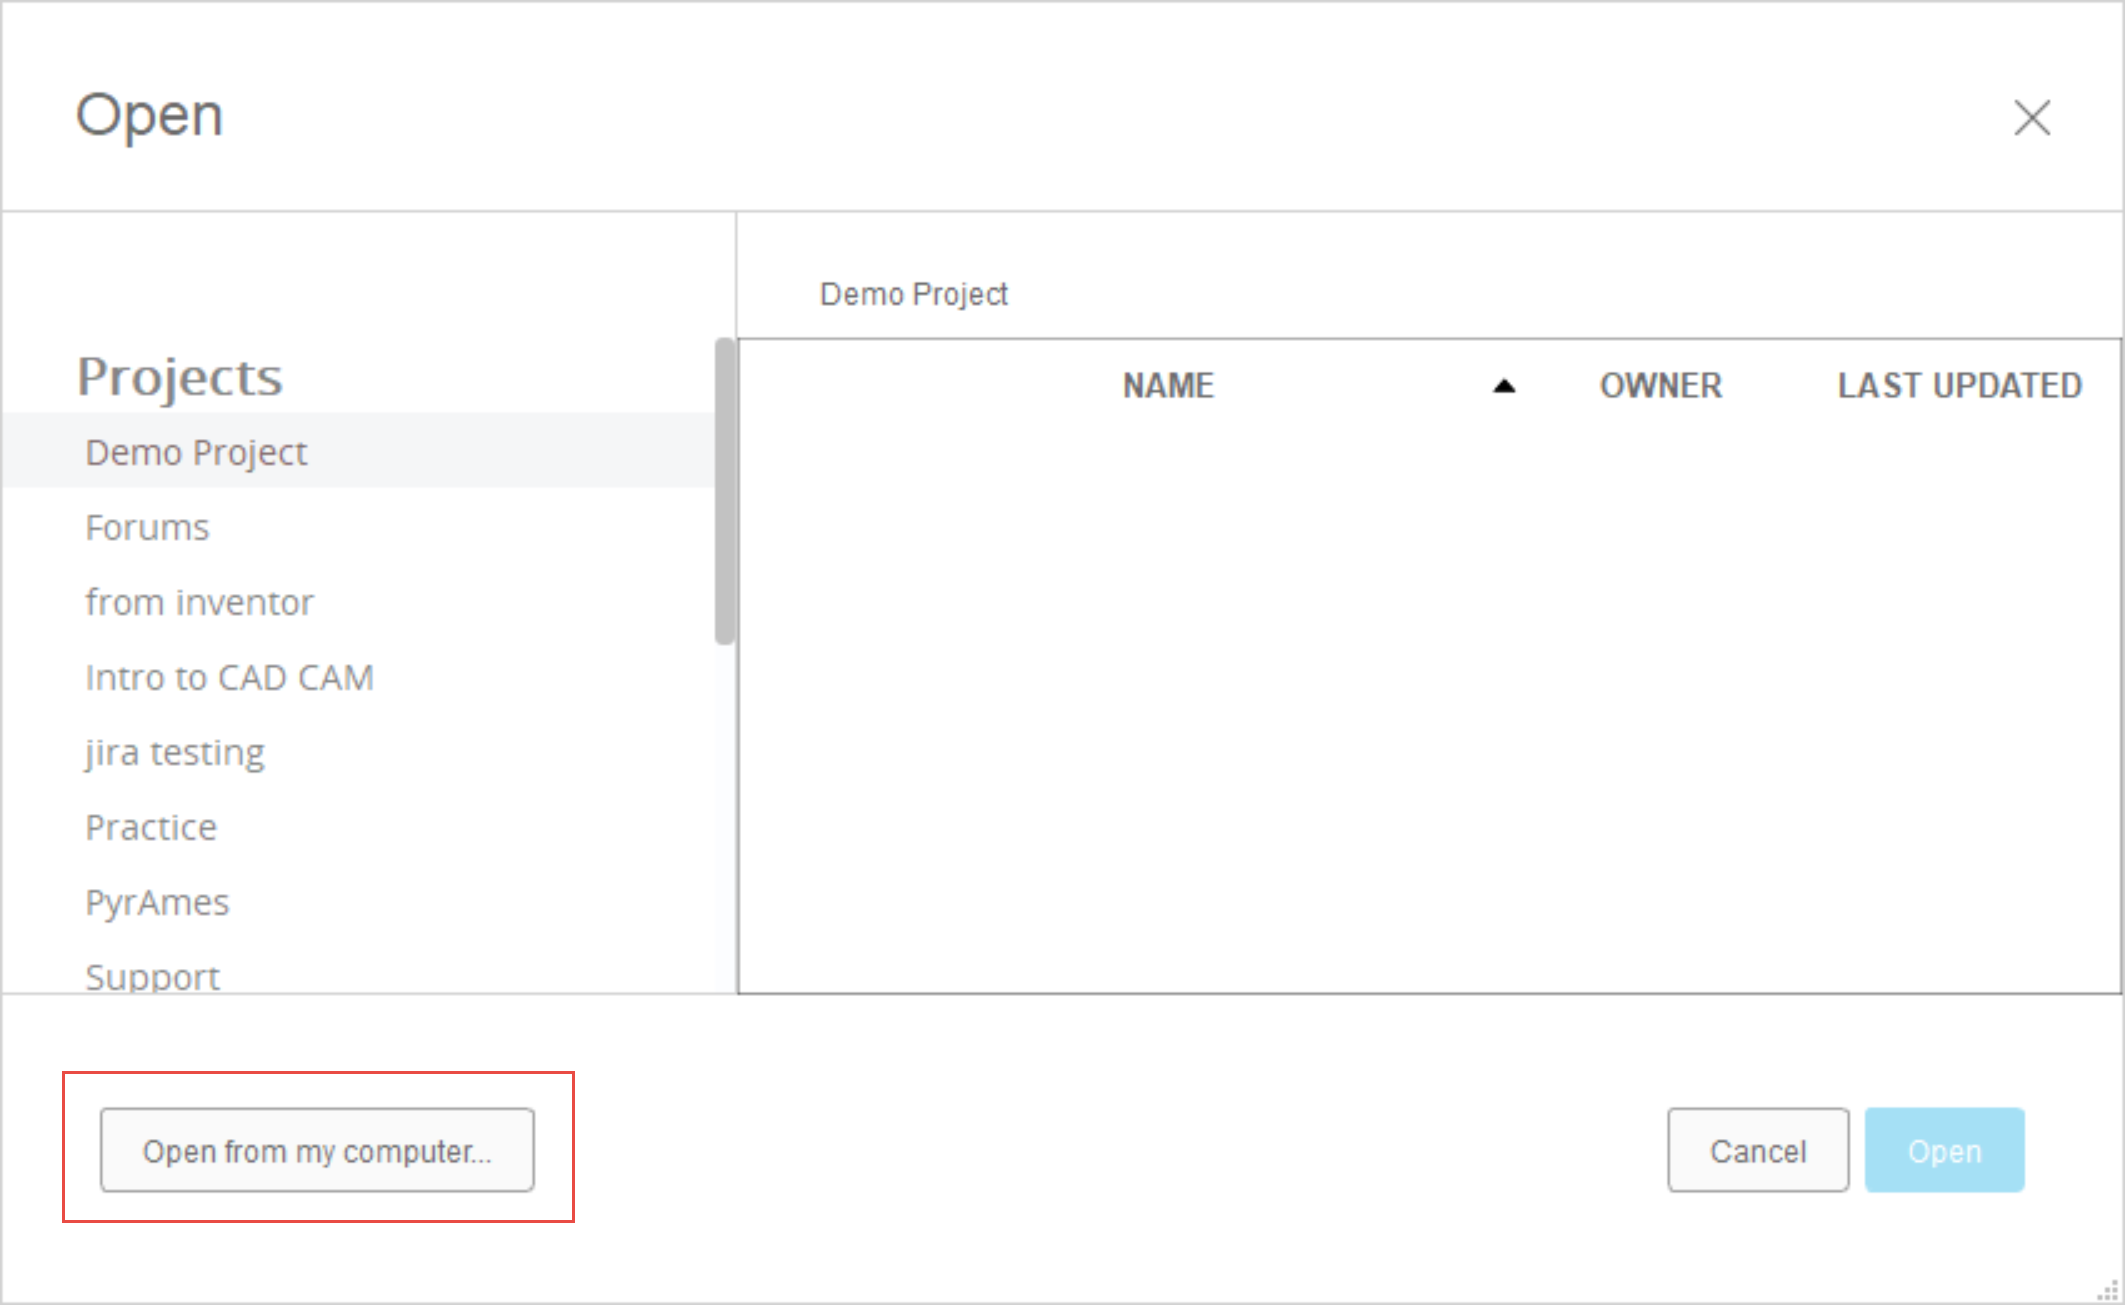Close the Open dialog with X
Viewport: 2125px width, 1305px height.
click(x=2031, y=118)
